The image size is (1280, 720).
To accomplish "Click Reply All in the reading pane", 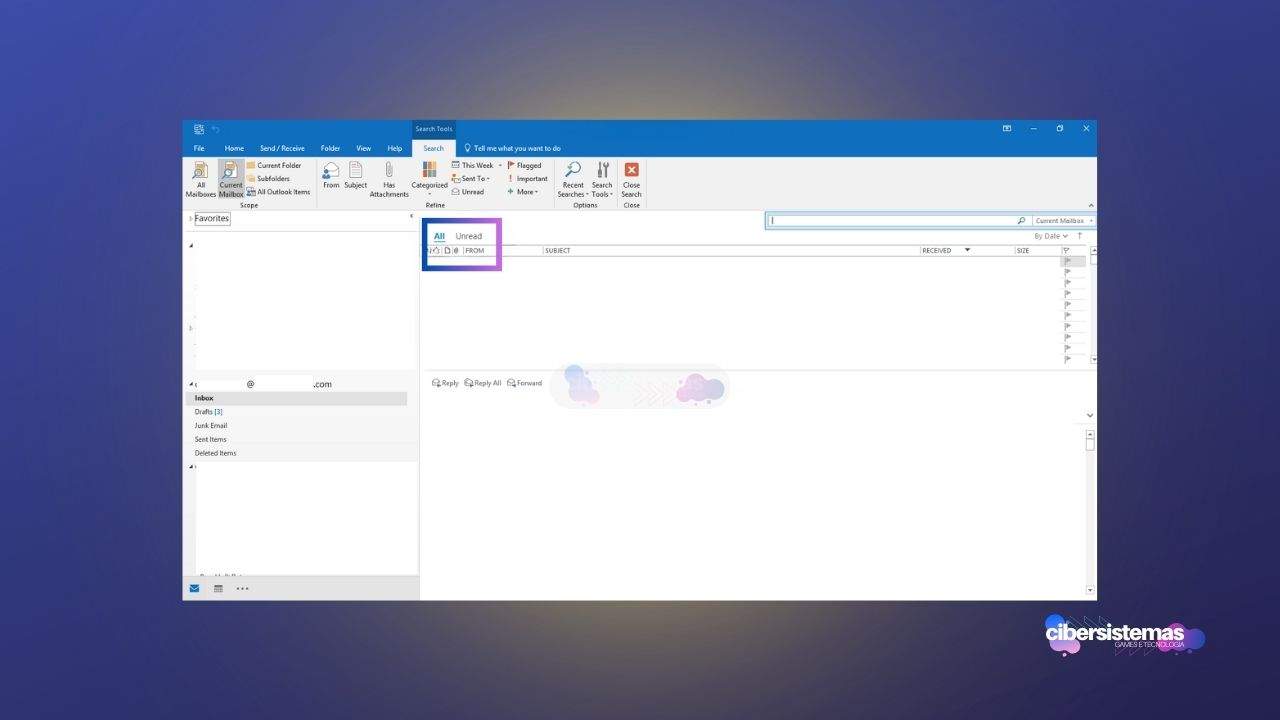I will 483,383.
